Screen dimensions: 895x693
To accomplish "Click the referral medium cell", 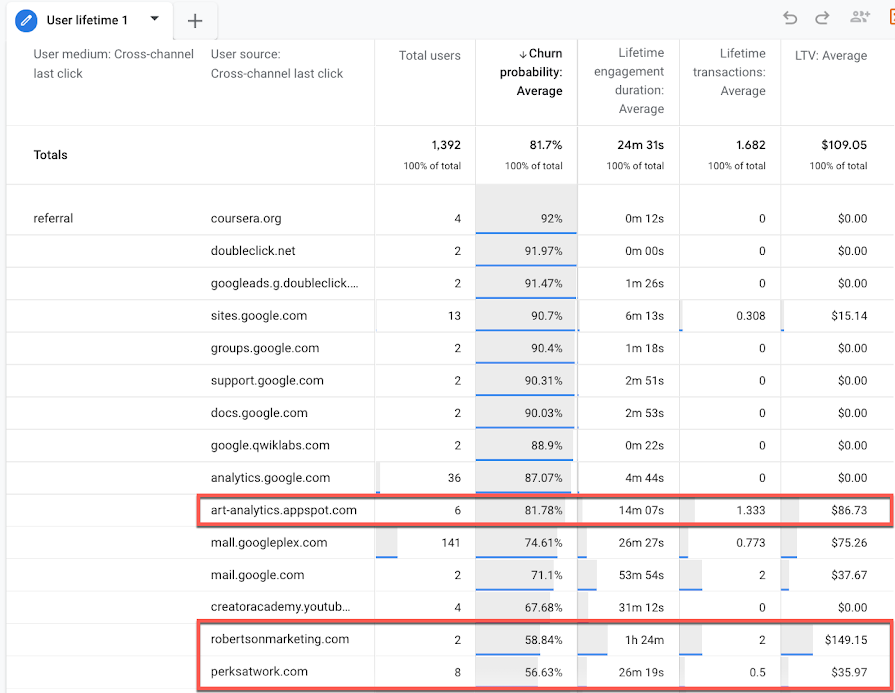I will coord(53,218).
